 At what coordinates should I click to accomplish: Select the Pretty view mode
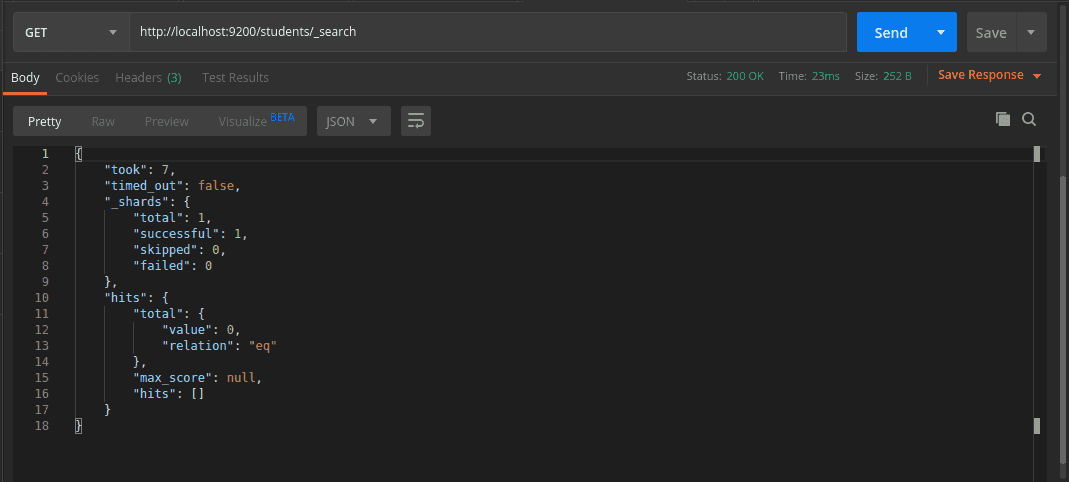tap(45, 121)
